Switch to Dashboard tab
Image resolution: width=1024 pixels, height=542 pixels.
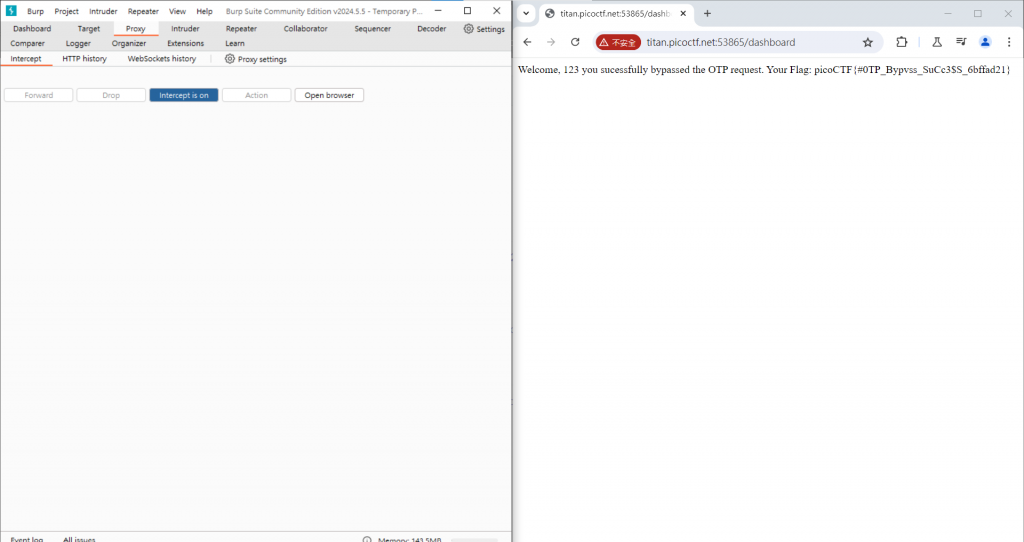[x=32, y=29]
